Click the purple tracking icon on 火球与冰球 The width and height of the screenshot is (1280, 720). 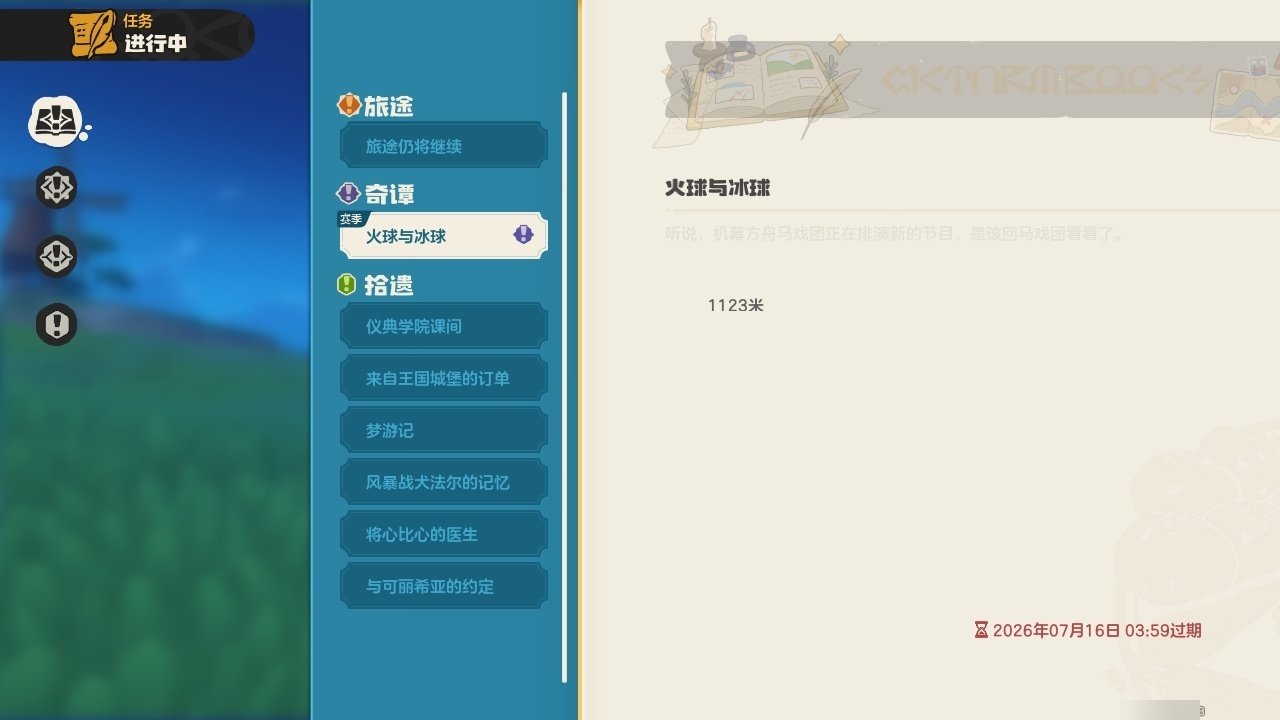[x=523, y=235]
